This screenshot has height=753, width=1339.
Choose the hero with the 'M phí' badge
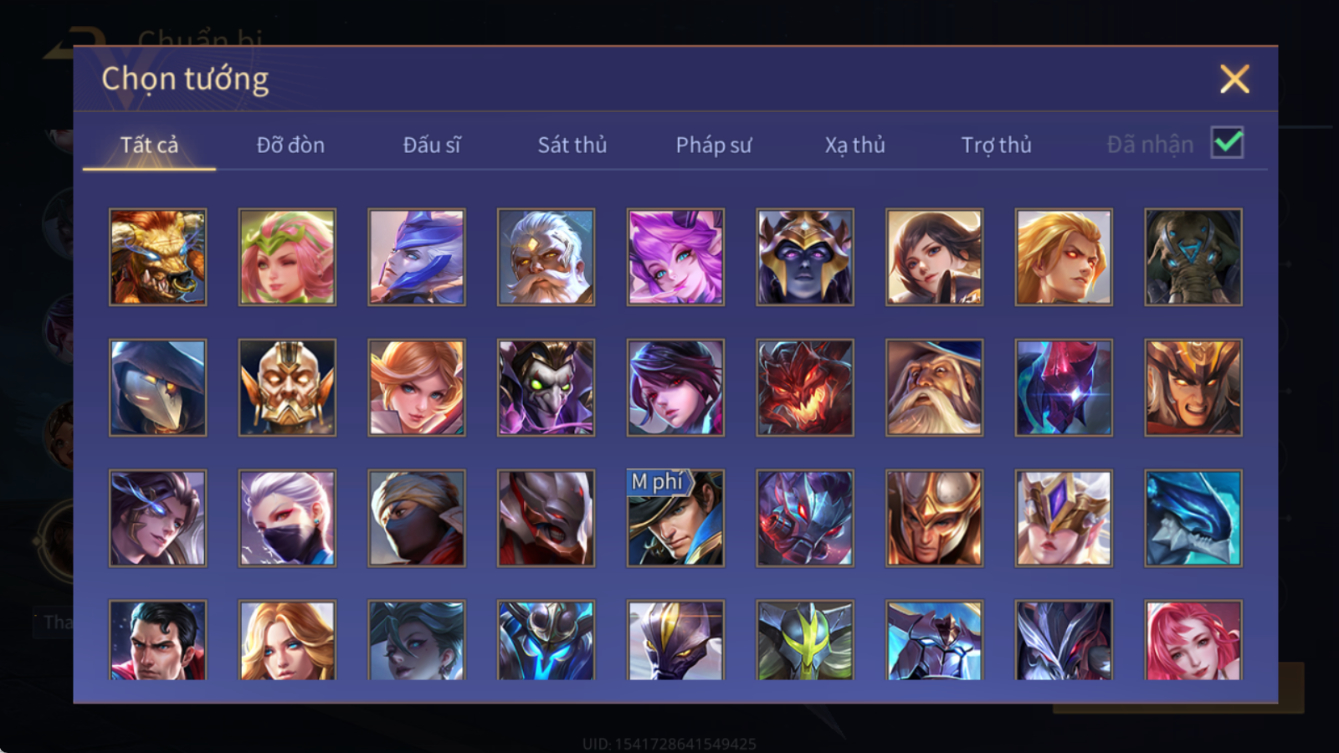tap(676, 518)
